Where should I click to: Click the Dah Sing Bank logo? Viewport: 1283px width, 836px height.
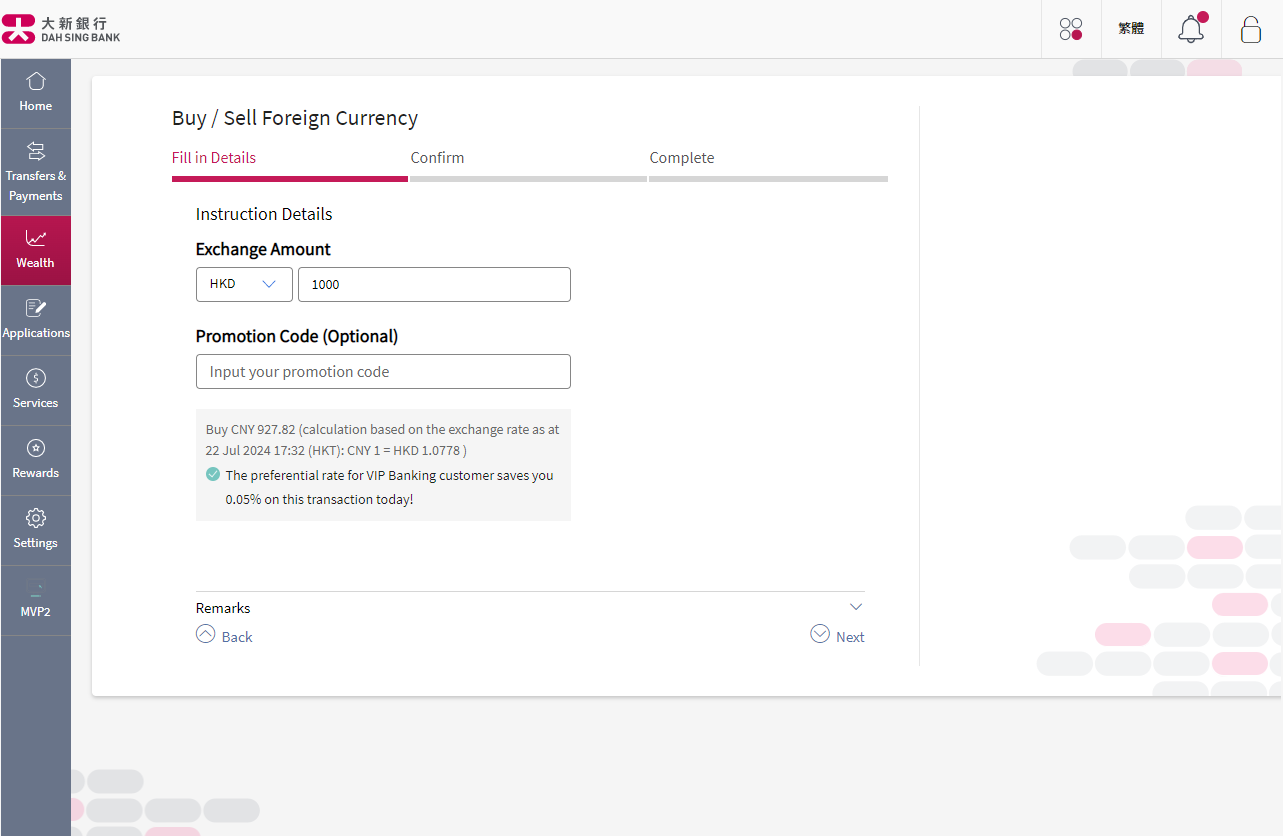pyautogui.click(x=61, y=29)
